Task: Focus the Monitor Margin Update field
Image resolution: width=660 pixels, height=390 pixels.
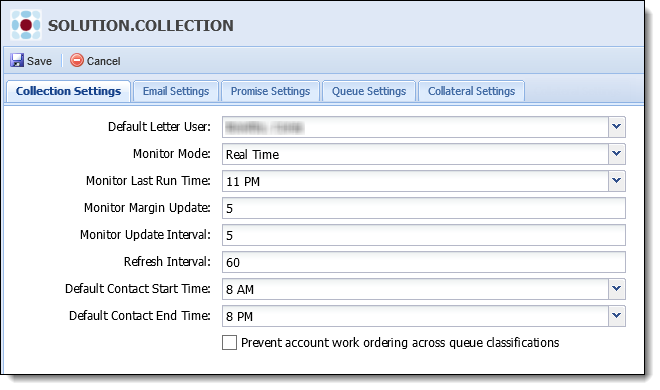Action: [424, 208]
